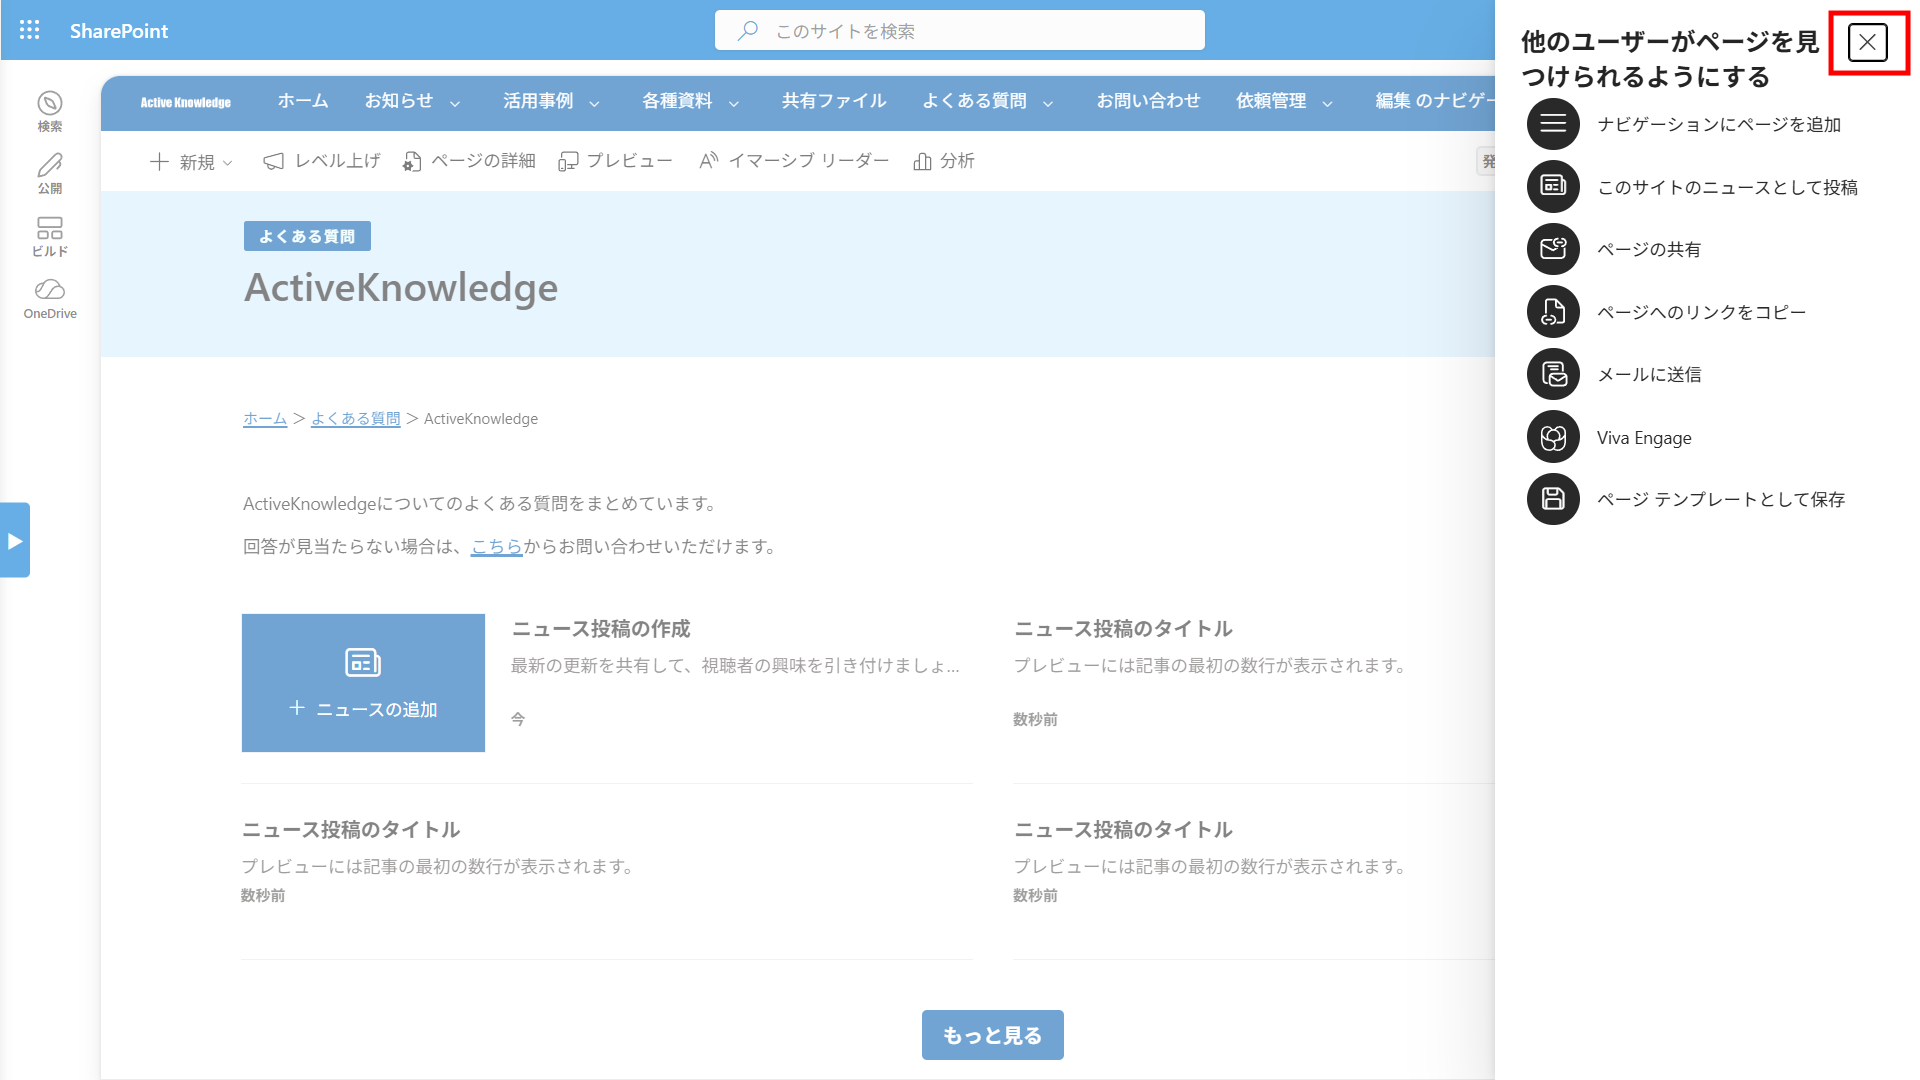
Task: Copy page link via ページへのリンクをコピー icon
Action: coord(1553,312)
